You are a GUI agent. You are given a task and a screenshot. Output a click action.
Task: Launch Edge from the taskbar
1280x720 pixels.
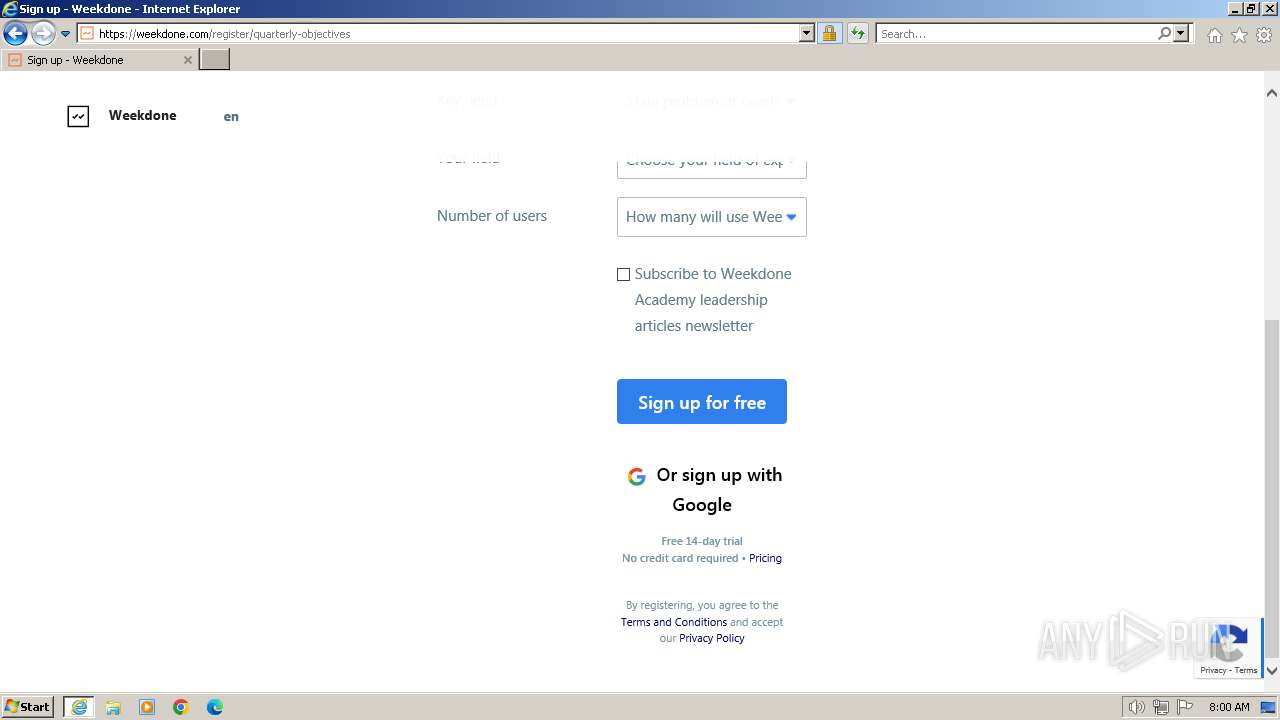click(215, 707)
